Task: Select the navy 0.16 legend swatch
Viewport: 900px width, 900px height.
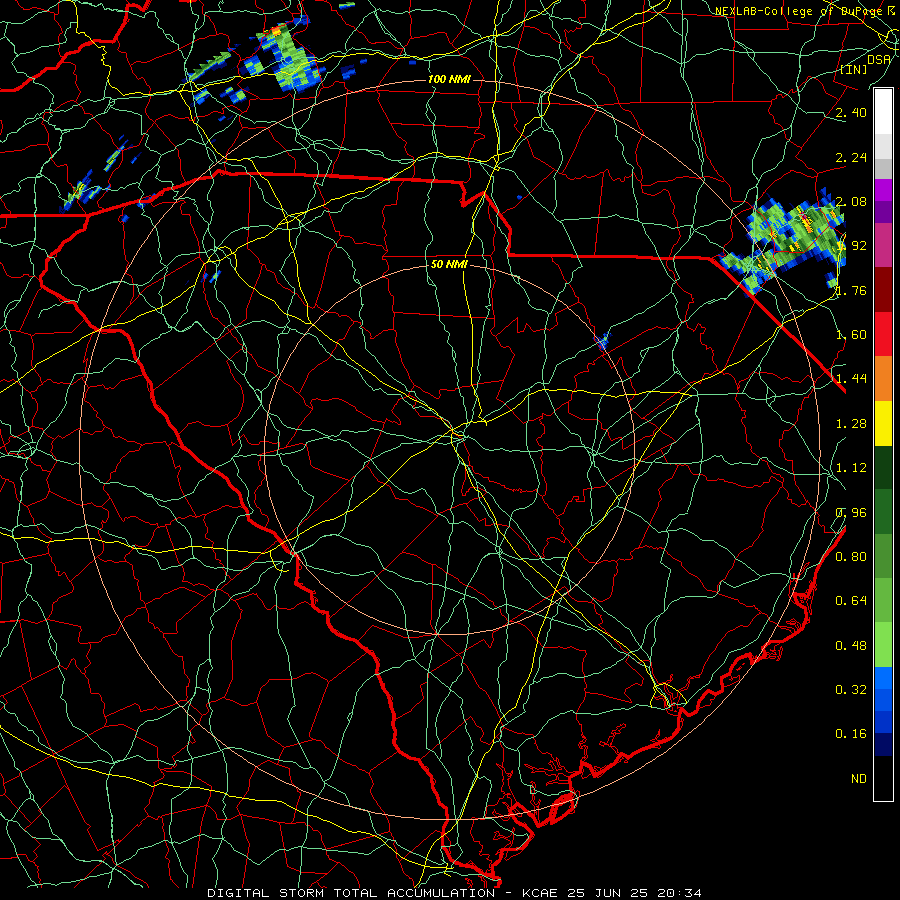Action: tap(883, 744)
